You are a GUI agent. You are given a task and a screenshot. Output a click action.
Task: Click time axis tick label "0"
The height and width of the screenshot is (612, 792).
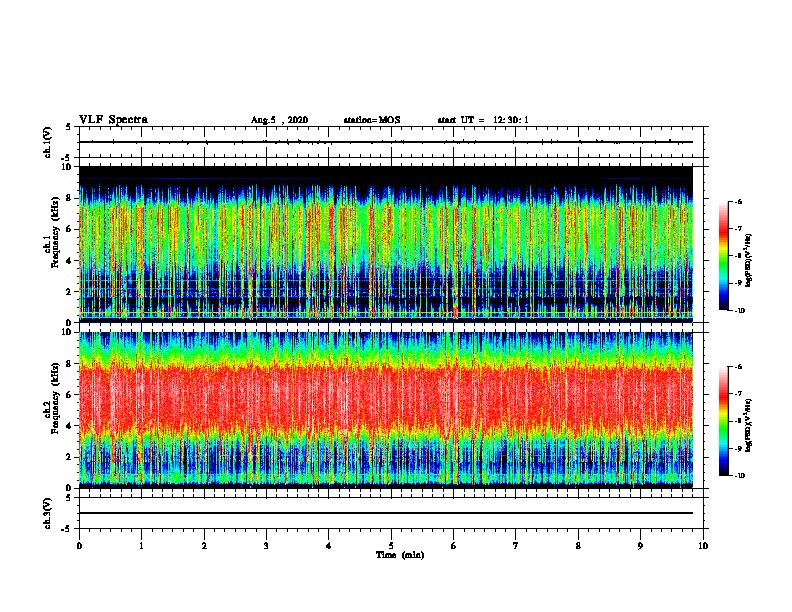point(79,546)
